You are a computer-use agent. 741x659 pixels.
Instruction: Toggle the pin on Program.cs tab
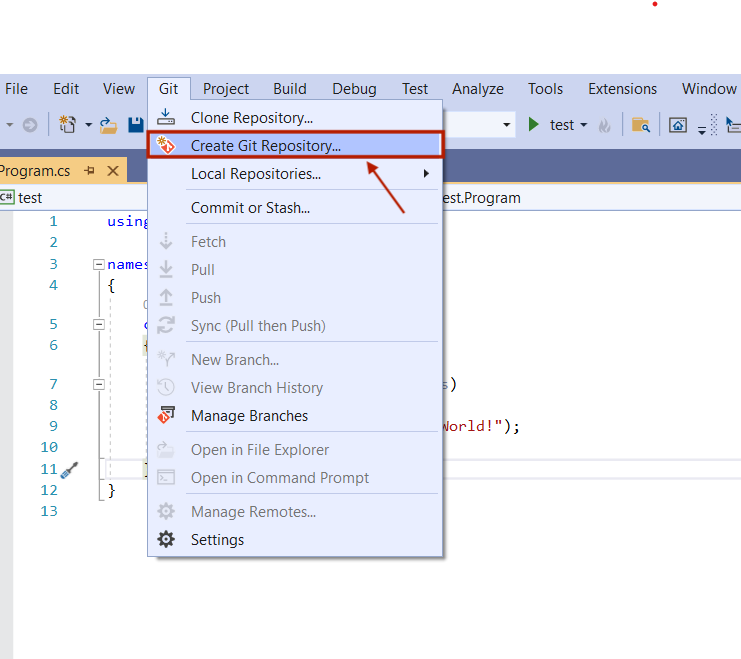89,171
